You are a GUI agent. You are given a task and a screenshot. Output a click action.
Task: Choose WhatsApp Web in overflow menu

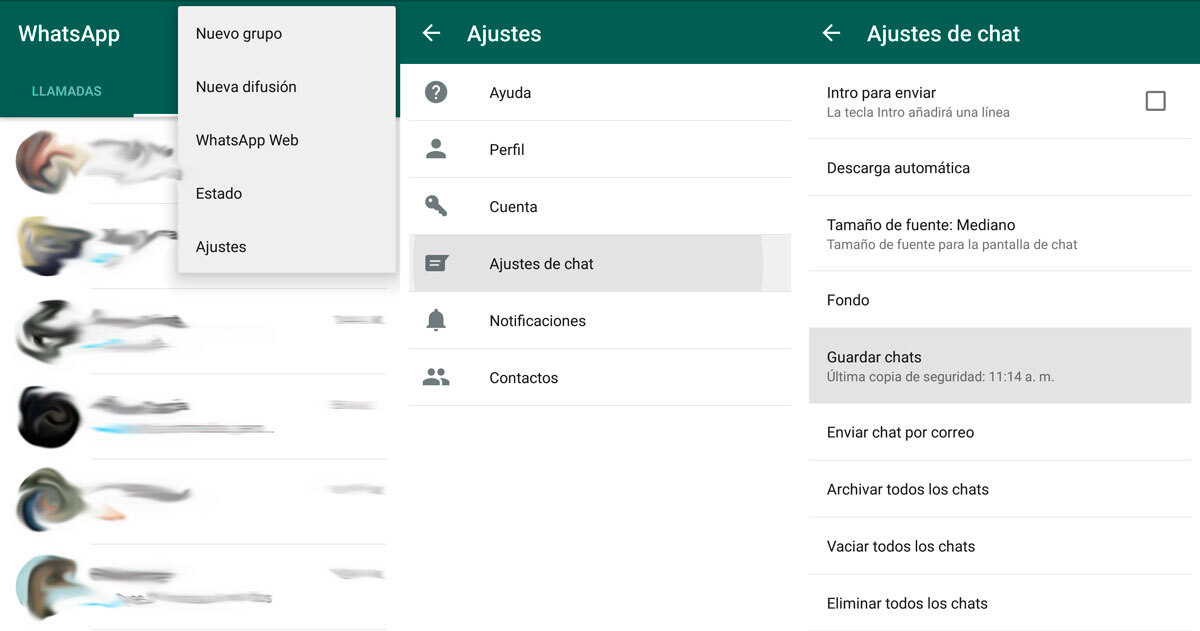247,140
